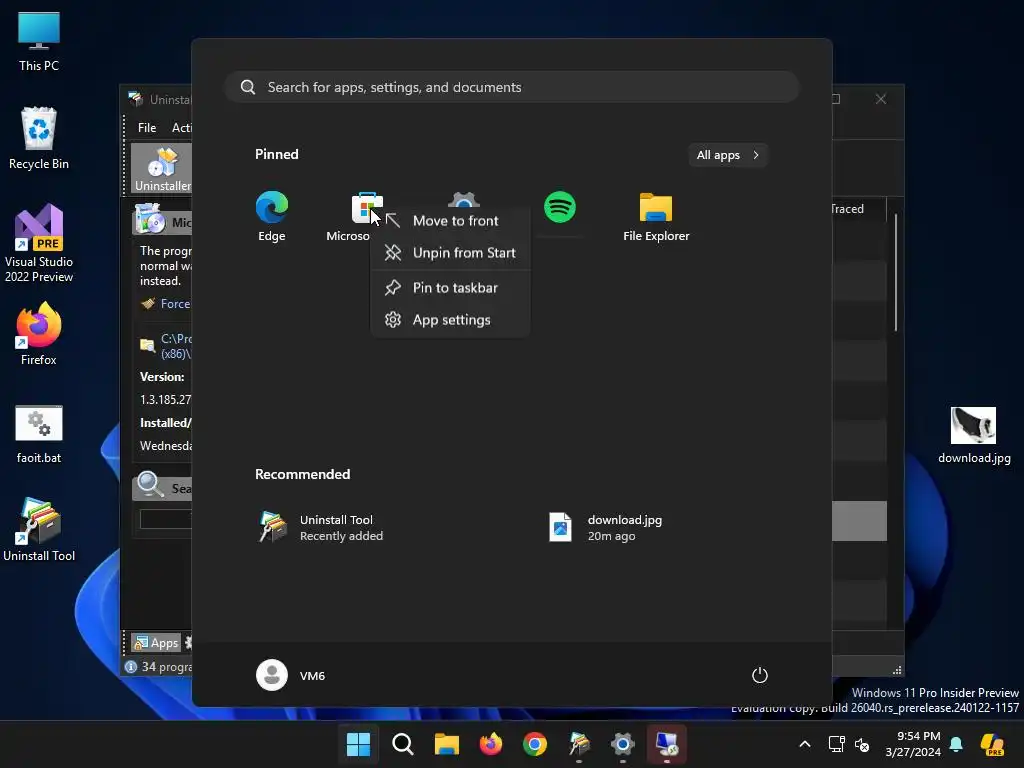
Task: Open the VM6 user account menu
Action: tap(291, 675)
